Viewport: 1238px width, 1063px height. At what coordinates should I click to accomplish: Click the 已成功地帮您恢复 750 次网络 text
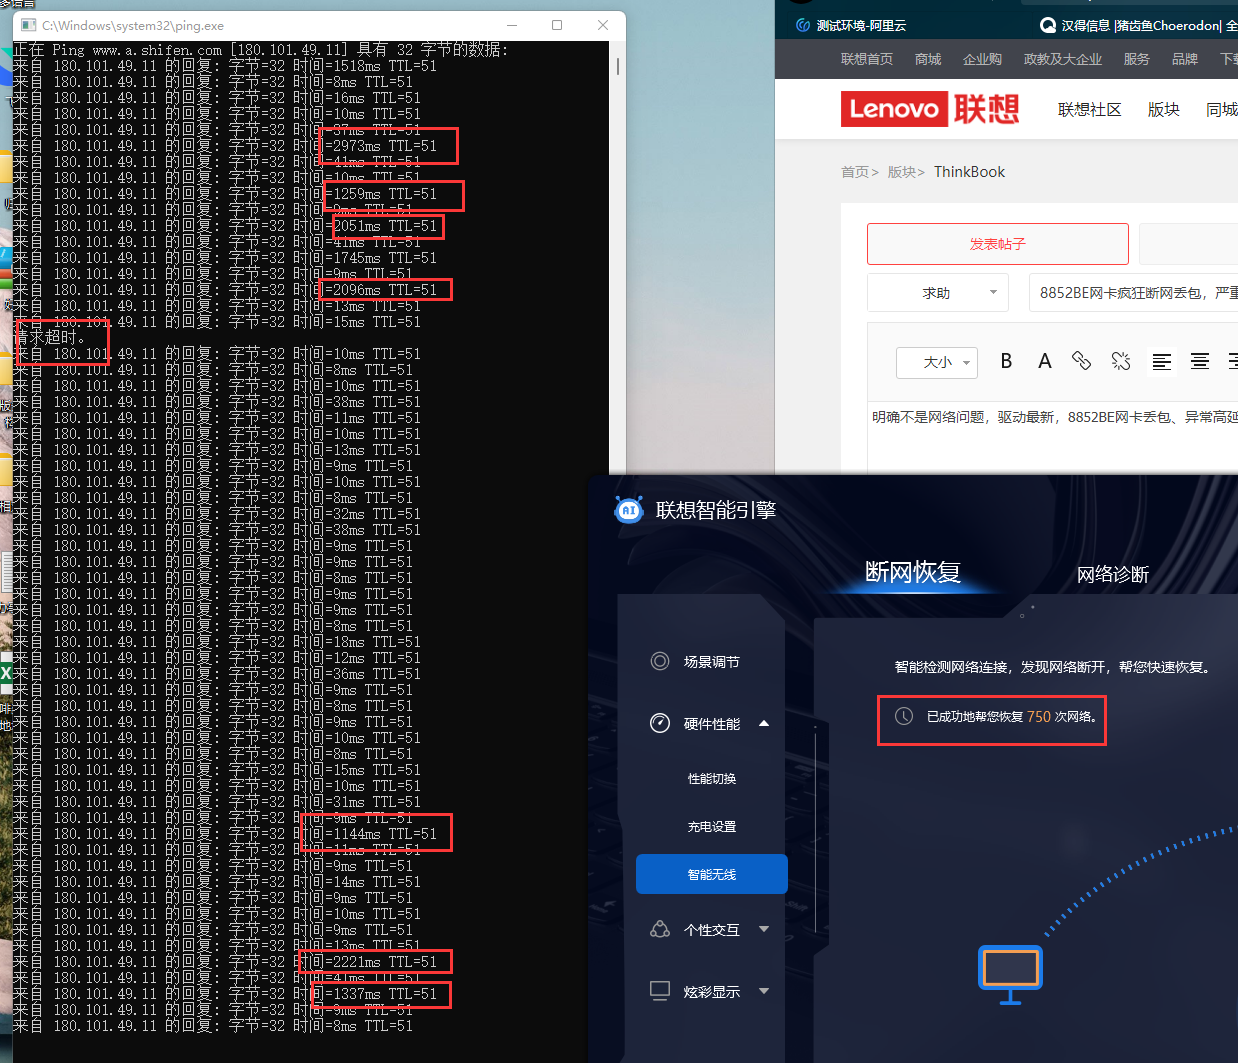click(x=1013, y=716)
